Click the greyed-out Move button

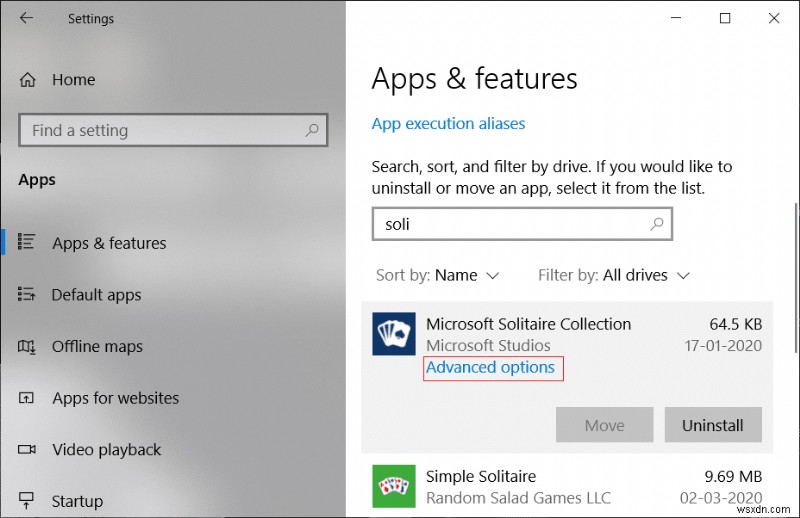604,425
